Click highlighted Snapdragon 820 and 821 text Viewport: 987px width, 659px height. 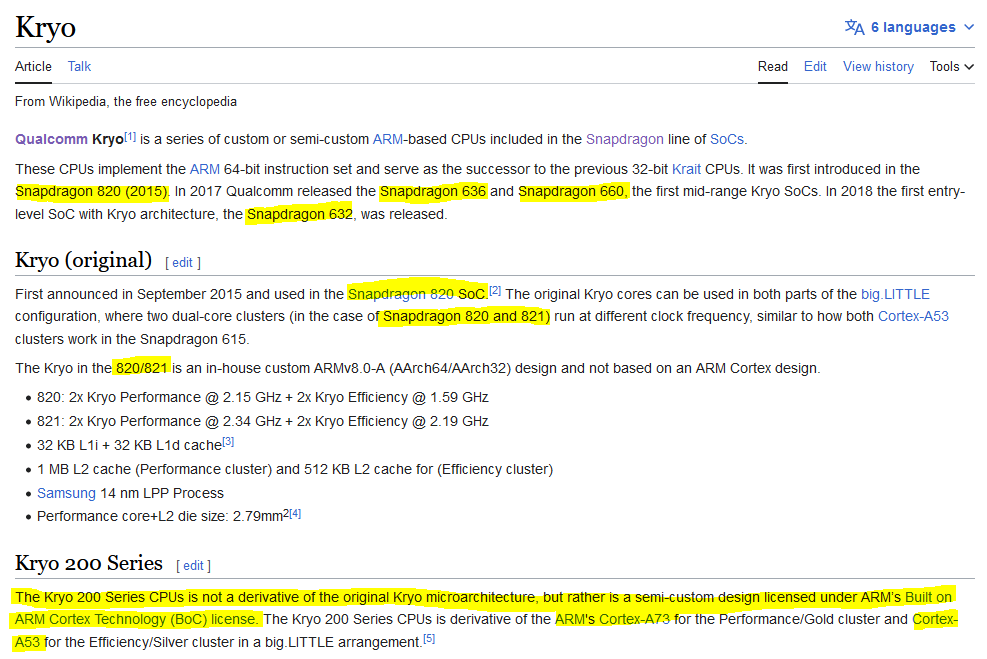466,316
